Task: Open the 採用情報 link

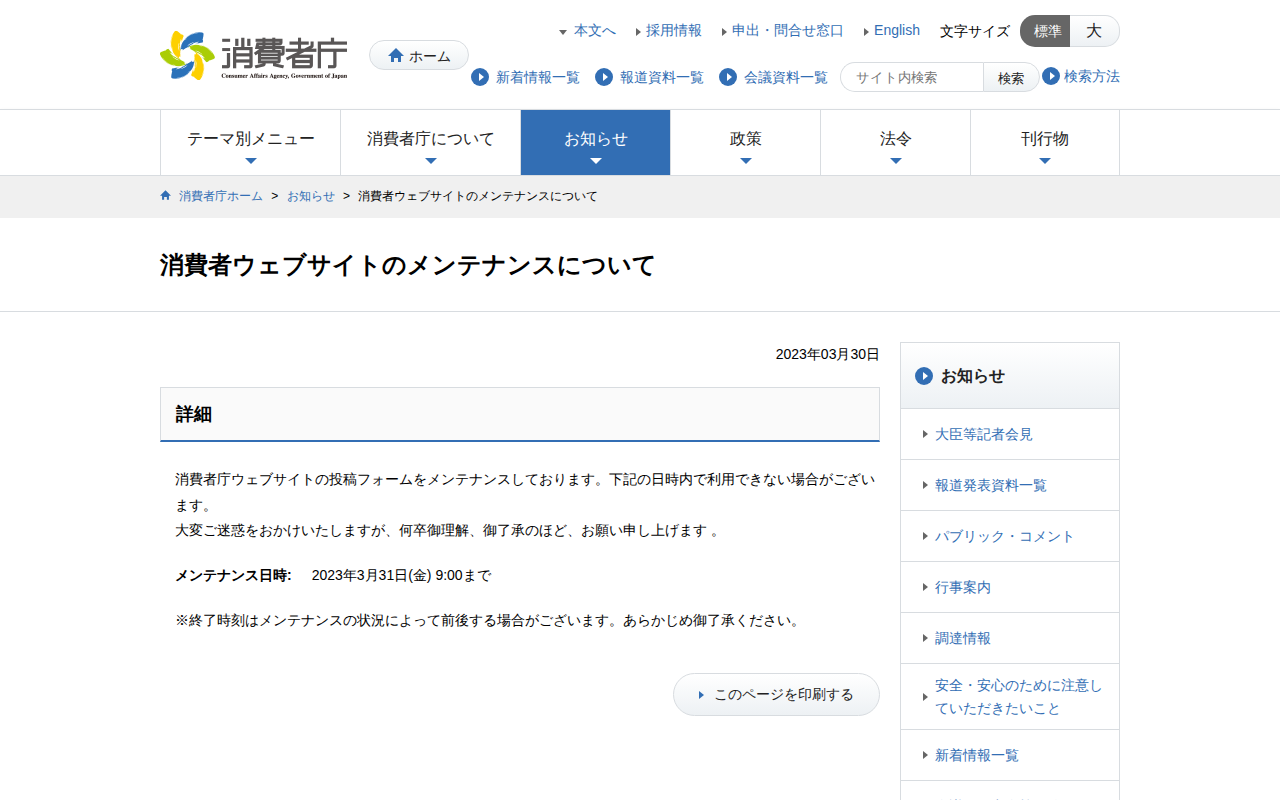Action: tap(674, 31)
